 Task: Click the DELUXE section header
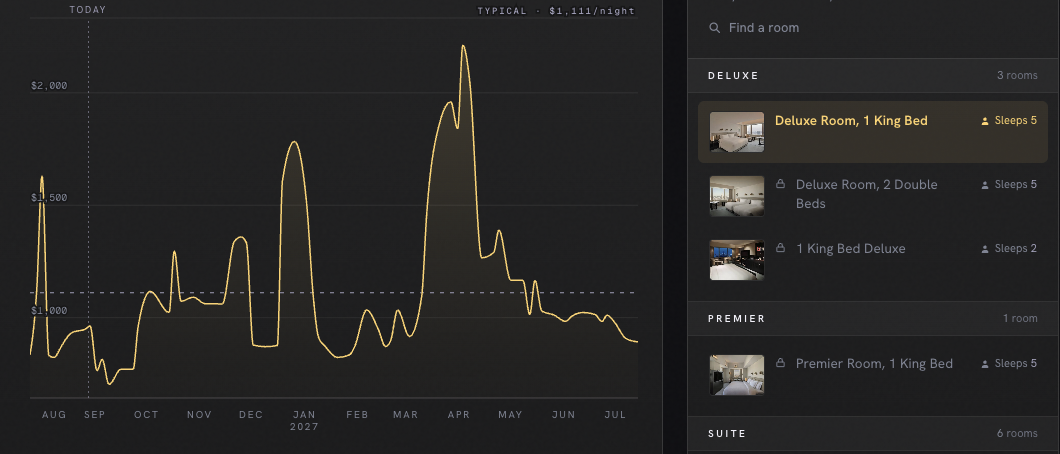873,76
